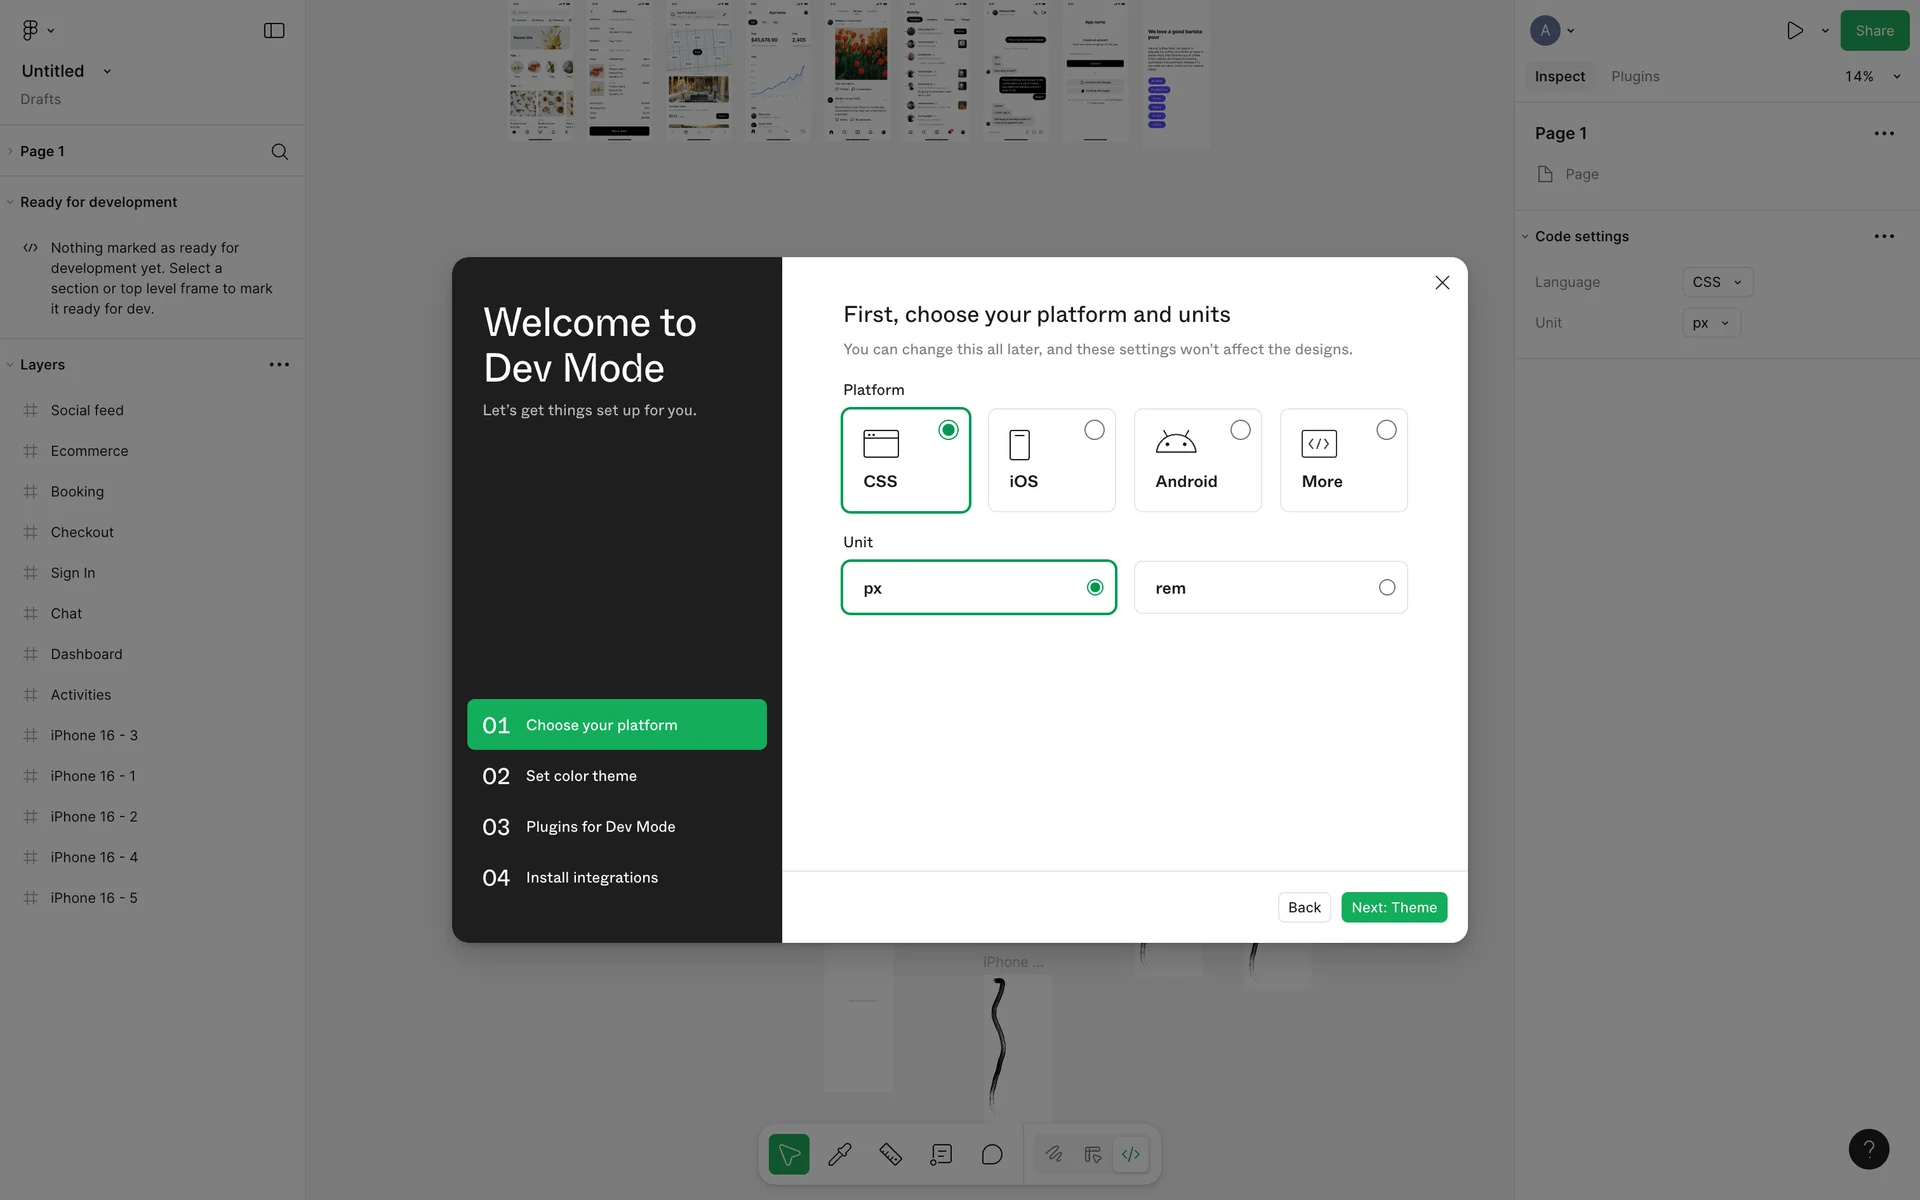Select the annotation tool in toolbar
The image size is (1920, 1200).
[941, 1154]
